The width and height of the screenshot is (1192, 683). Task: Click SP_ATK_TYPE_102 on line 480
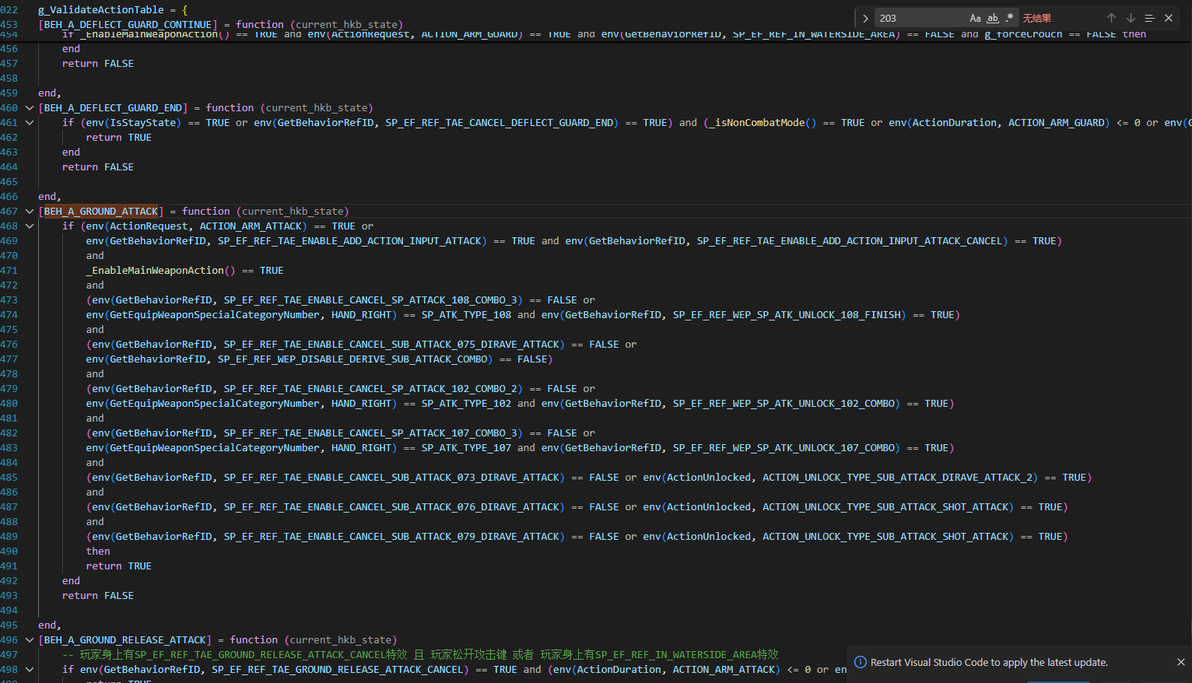[466, 403]
